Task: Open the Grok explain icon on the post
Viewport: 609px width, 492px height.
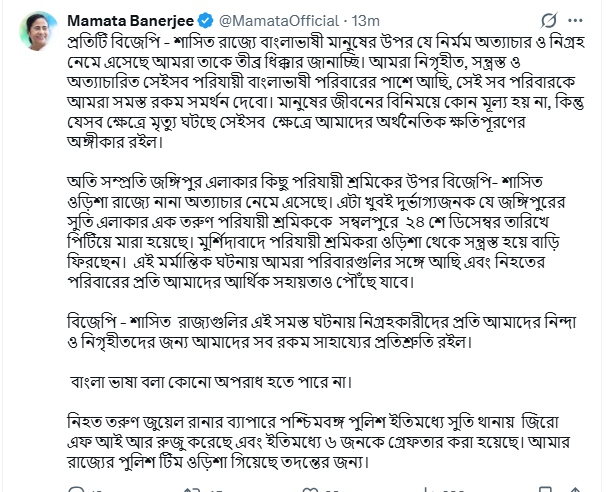Action: coord(548,19)
